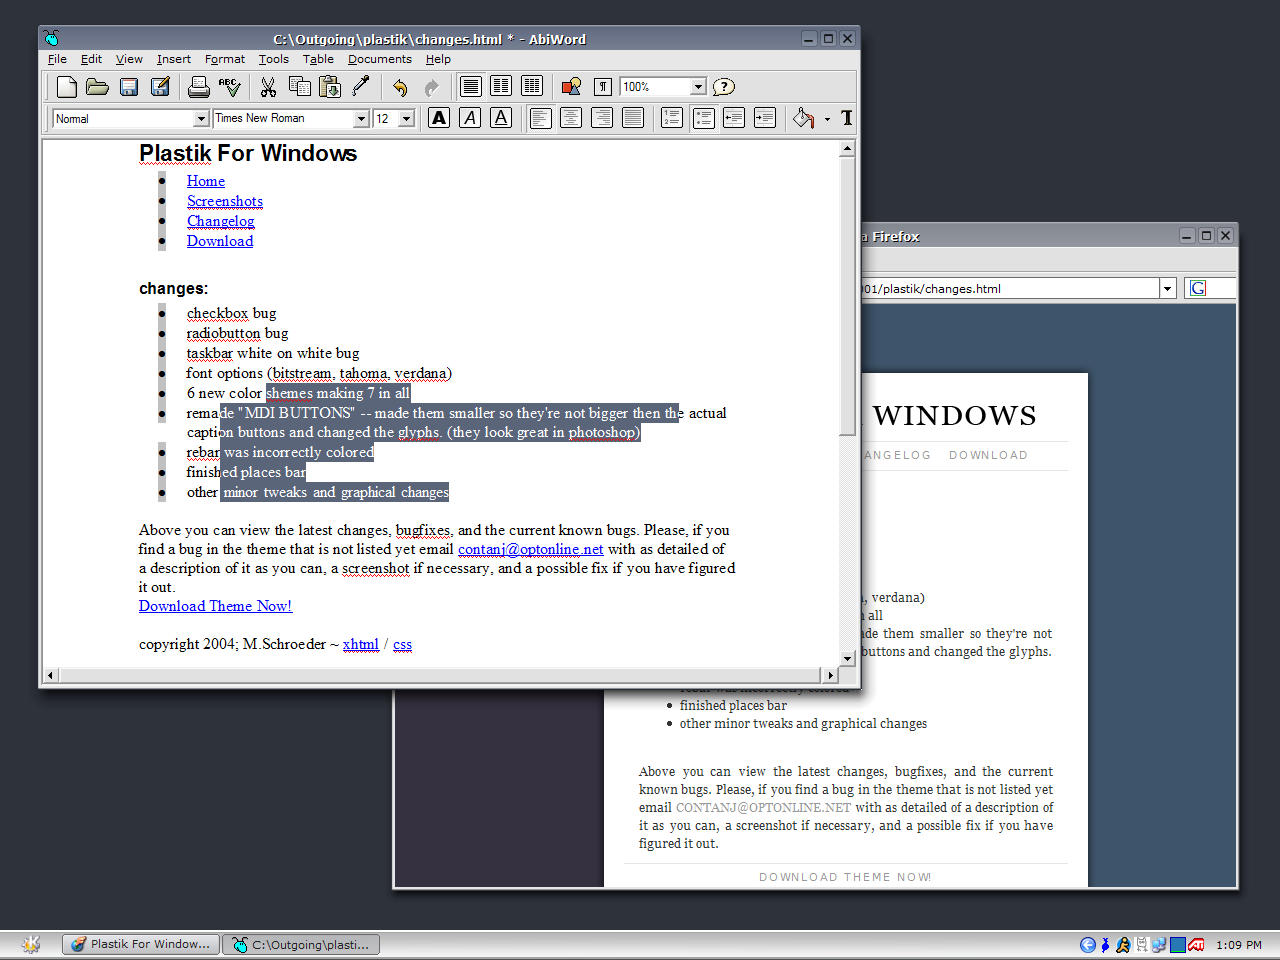The image size is (1280, 960).
Task: Center align the text
Action: pos(571,118)
